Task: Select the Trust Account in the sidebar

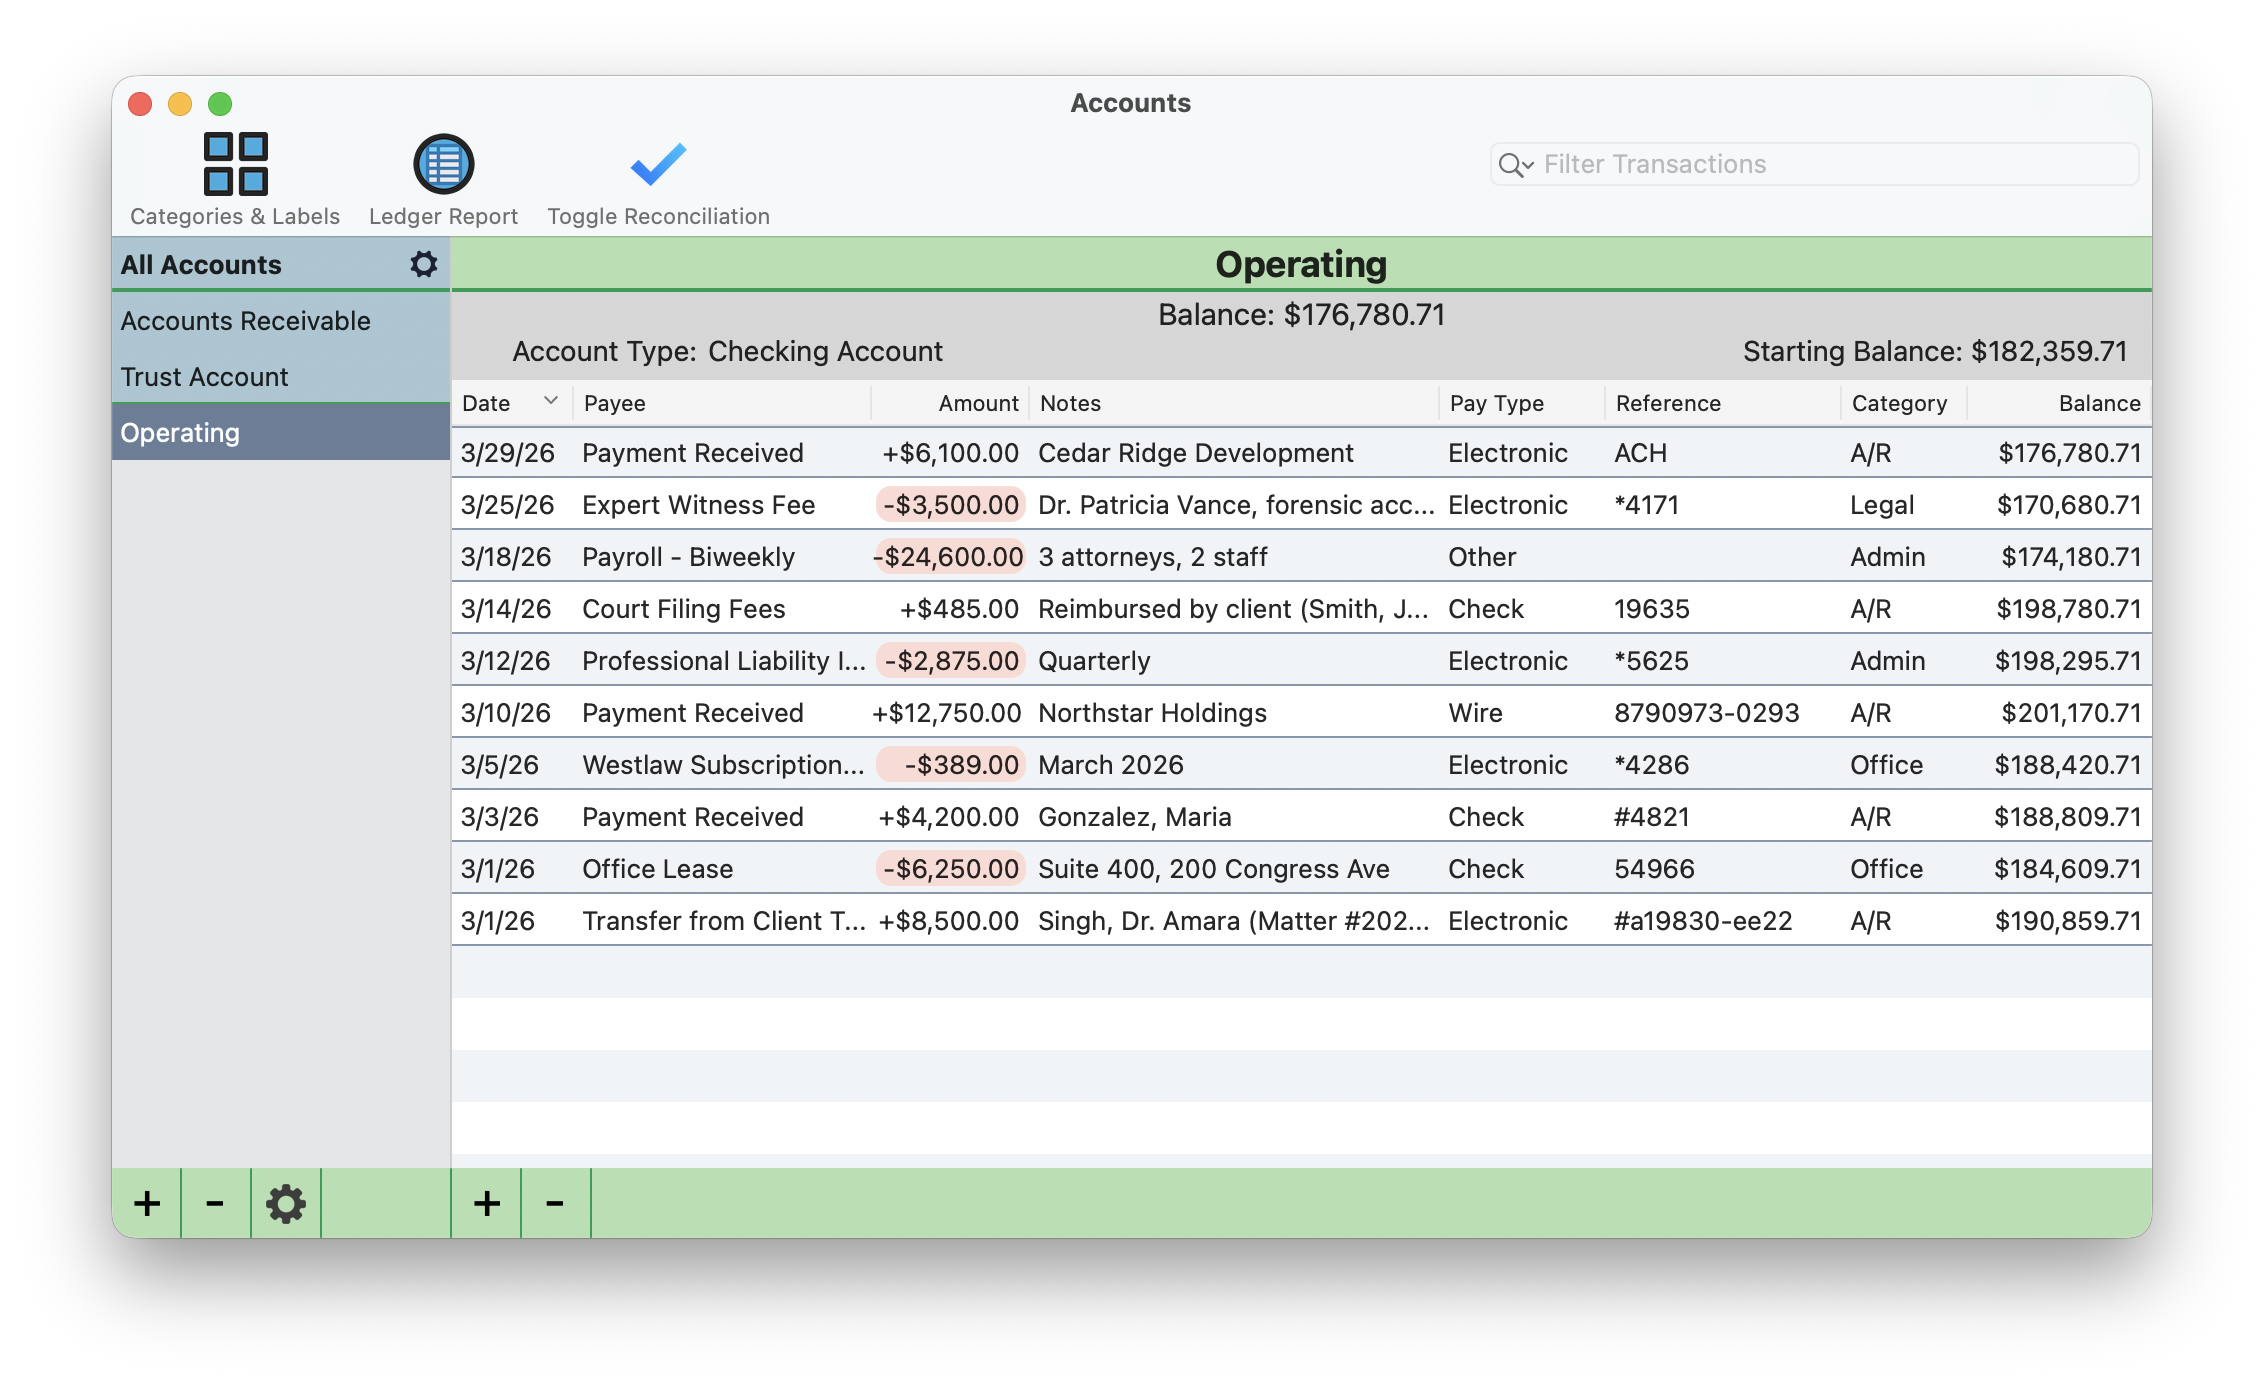Action: pos(204,377)
